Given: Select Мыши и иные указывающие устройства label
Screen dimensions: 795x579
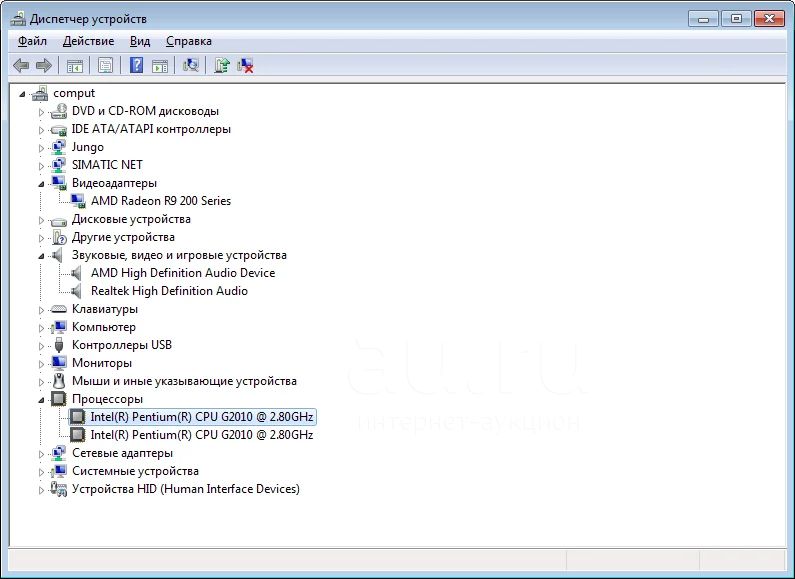Looking at the screenshot, I should [x=185, y=381].
